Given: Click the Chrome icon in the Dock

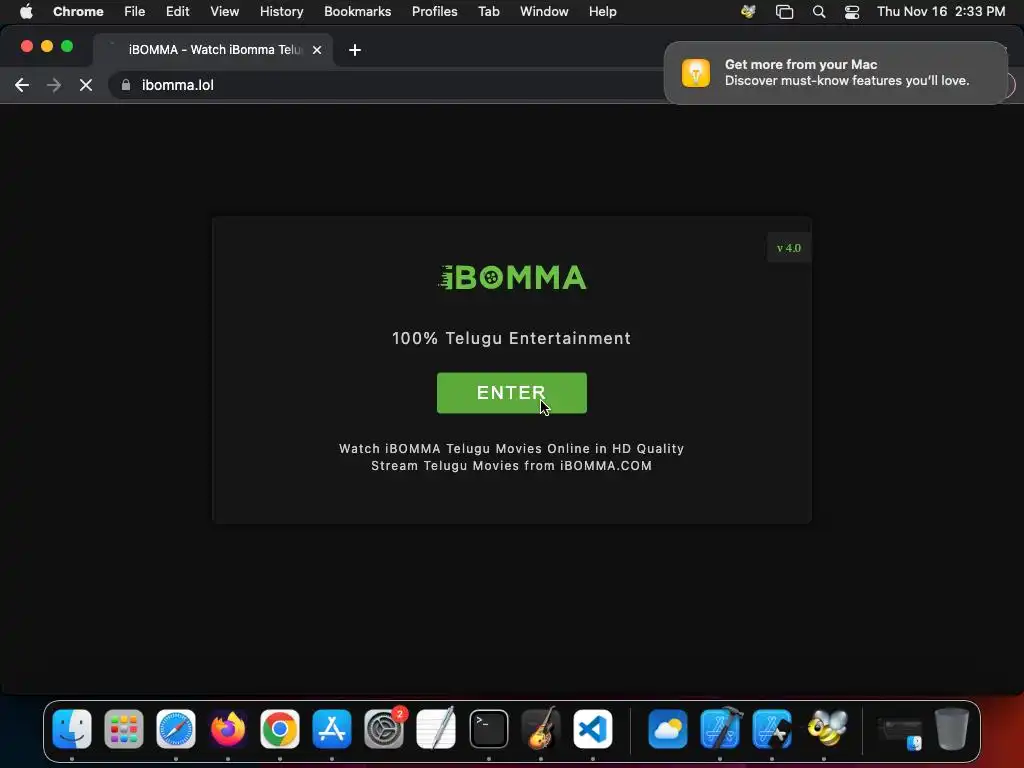Looking at the screenshot, I should (x=280, y=729).
